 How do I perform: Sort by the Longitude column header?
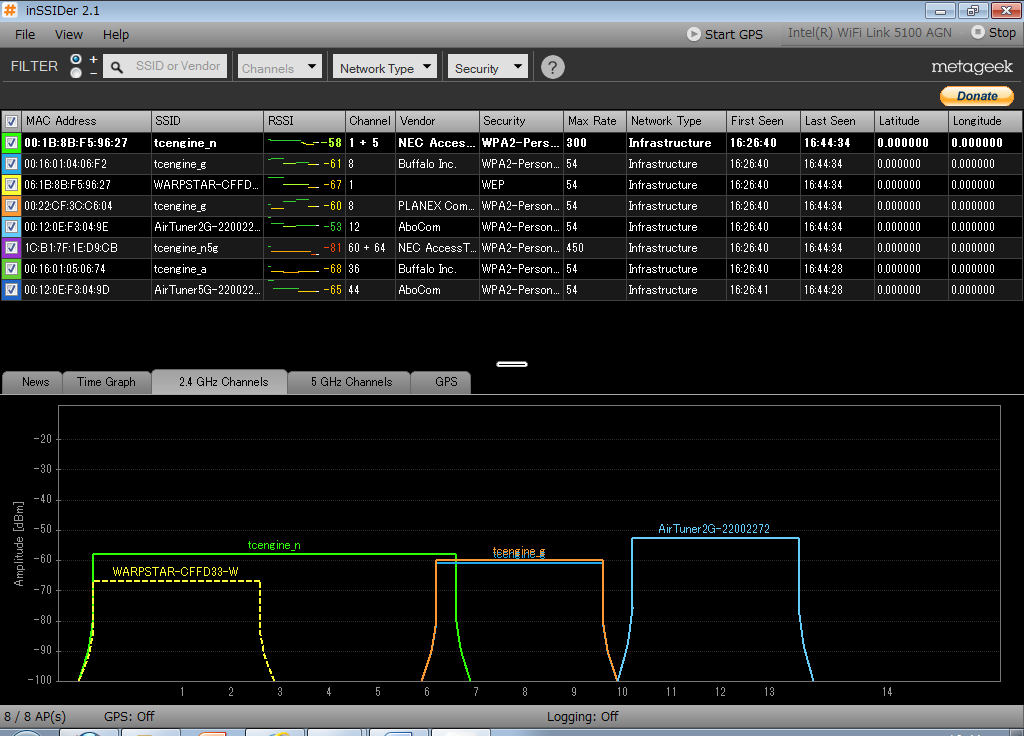(985, 121)
